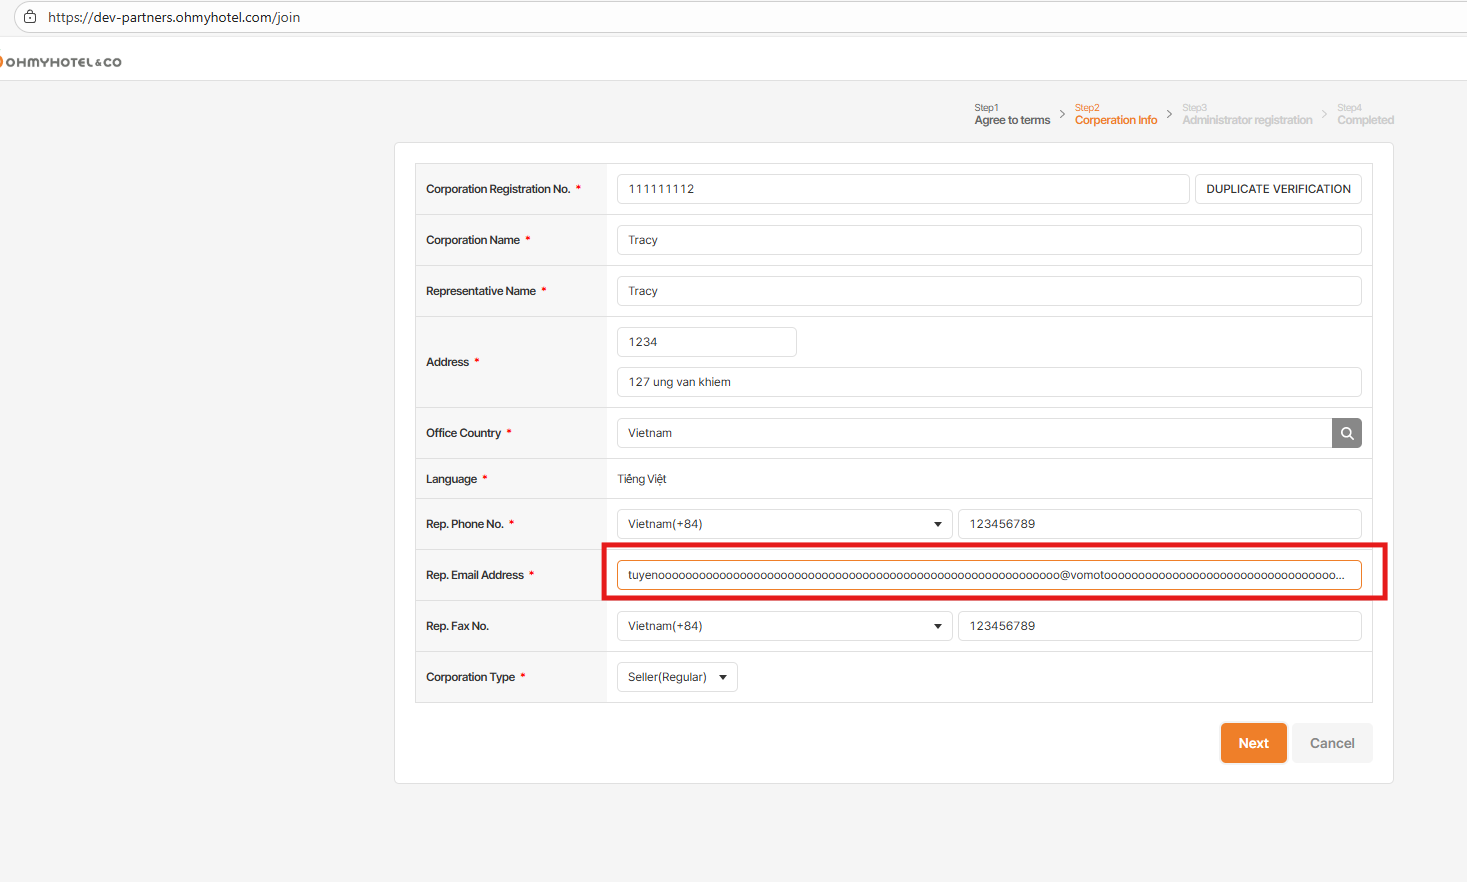The image size is (1467, 882).
Task: Go to Step1 Agree to terms
Action: click(x=1011, y=115)
